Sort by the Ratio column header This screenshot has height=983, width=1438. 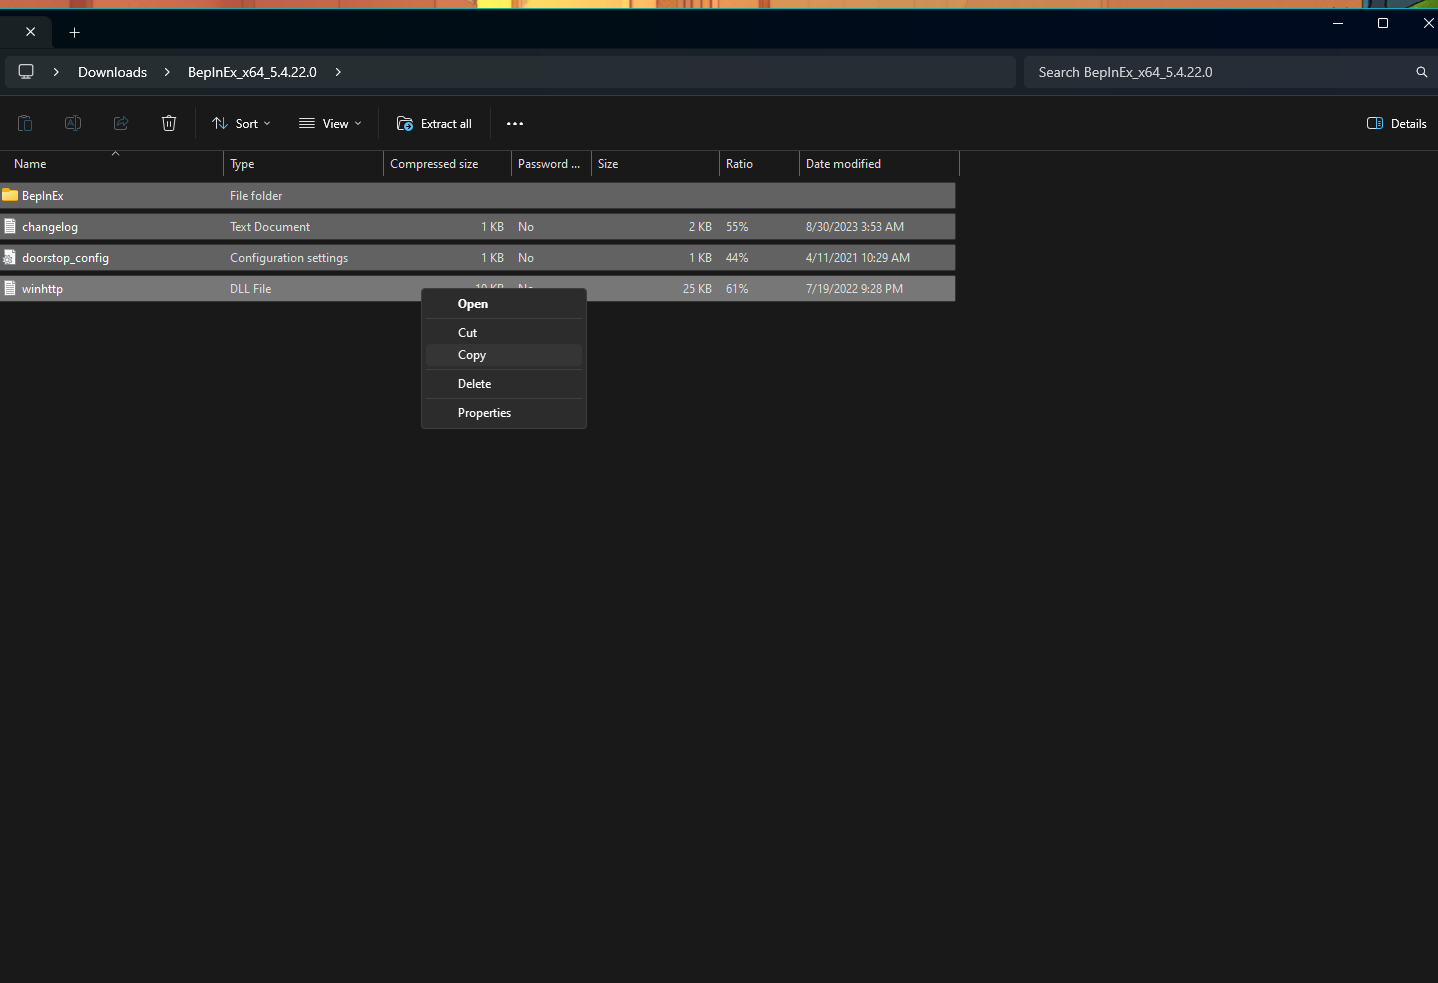[x=760, y=164]
